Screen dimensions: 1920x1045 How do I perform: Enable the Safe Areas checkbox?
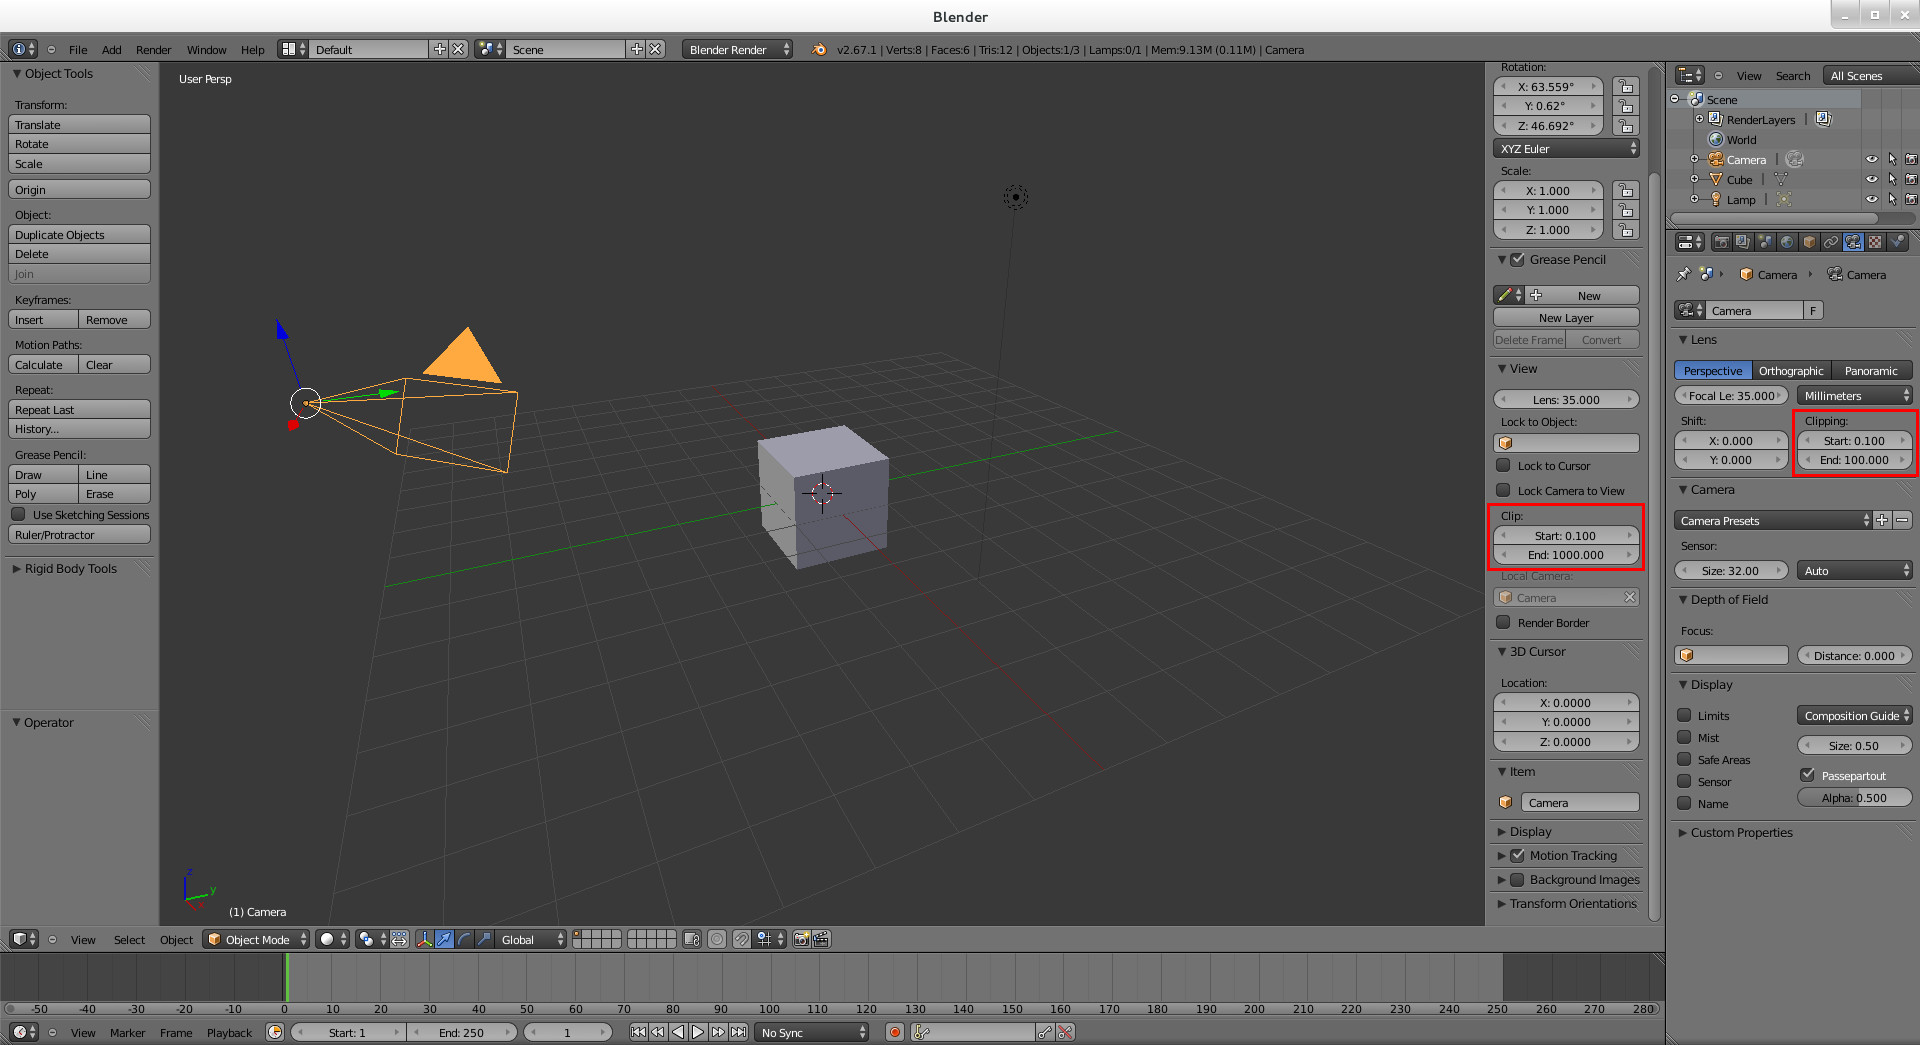click(x=1684, y=759)
